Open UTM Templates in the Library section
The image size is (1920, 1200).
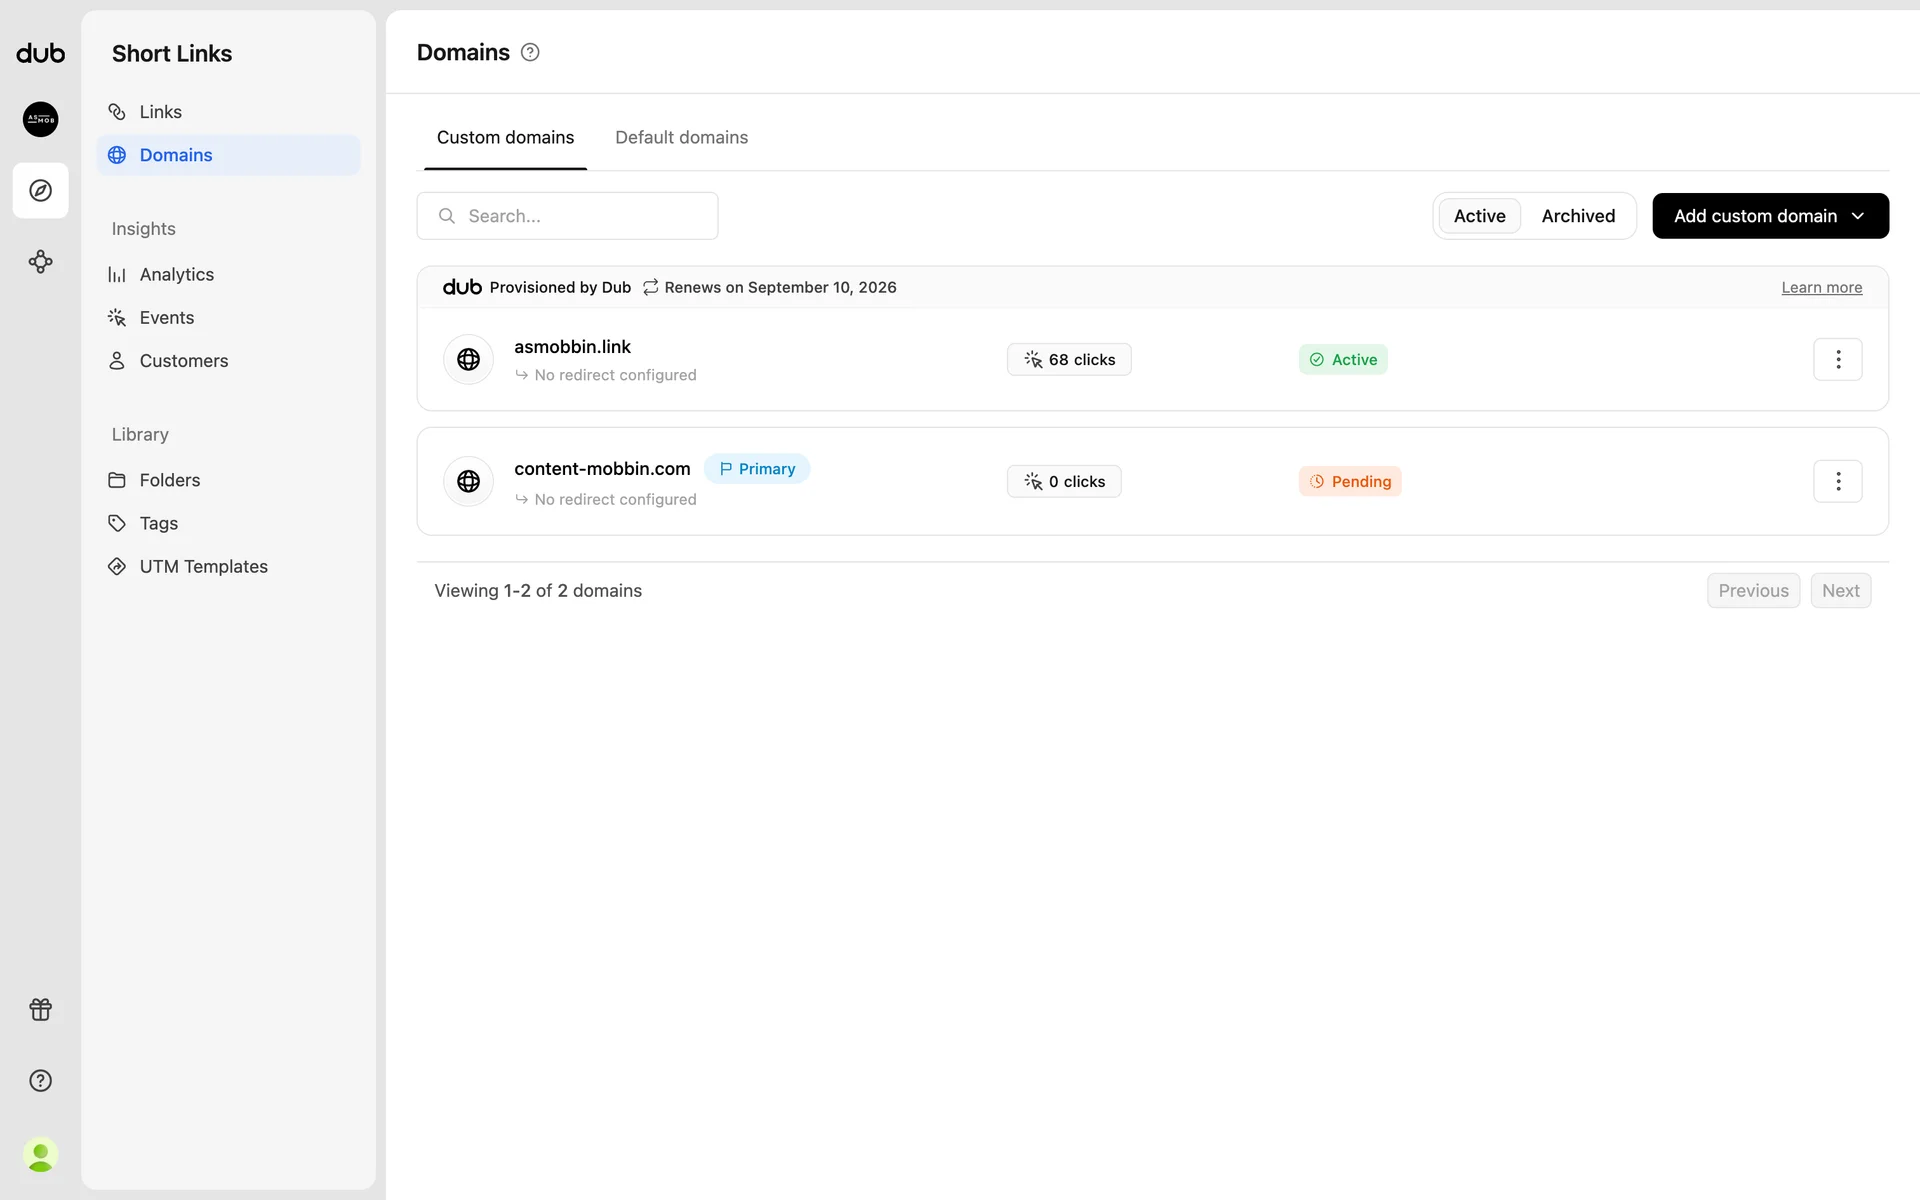click(203, 566)
